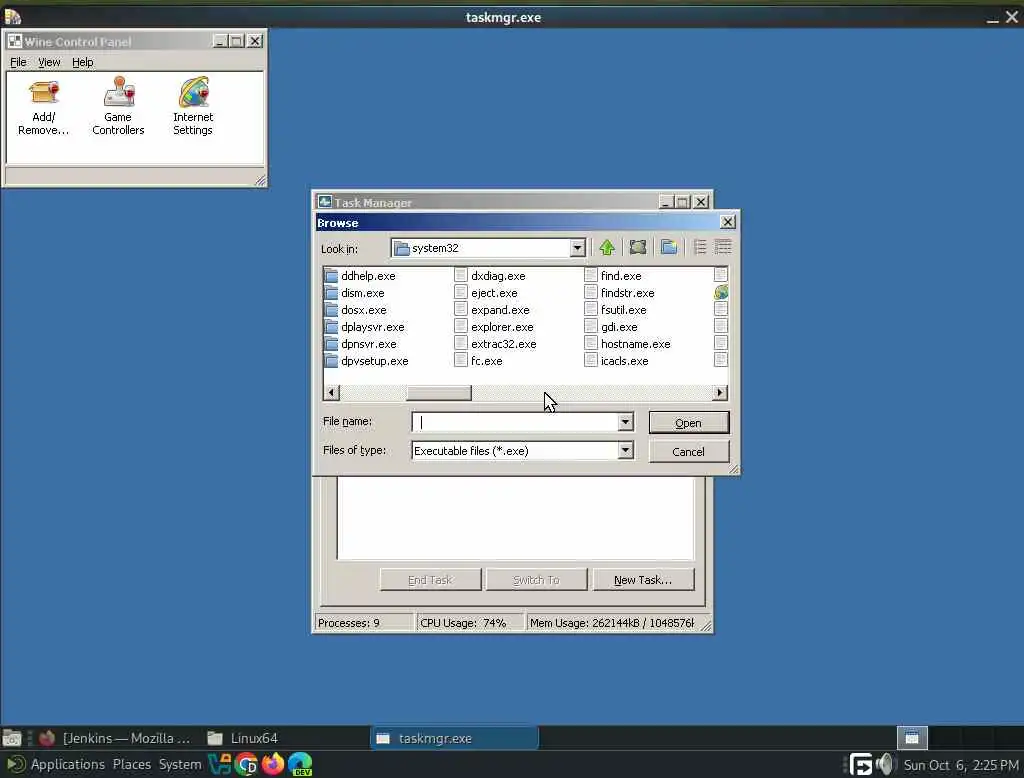Open Game Controllers applet
The width and height of the screenshot is (1024, 778).
click(118, 108)
